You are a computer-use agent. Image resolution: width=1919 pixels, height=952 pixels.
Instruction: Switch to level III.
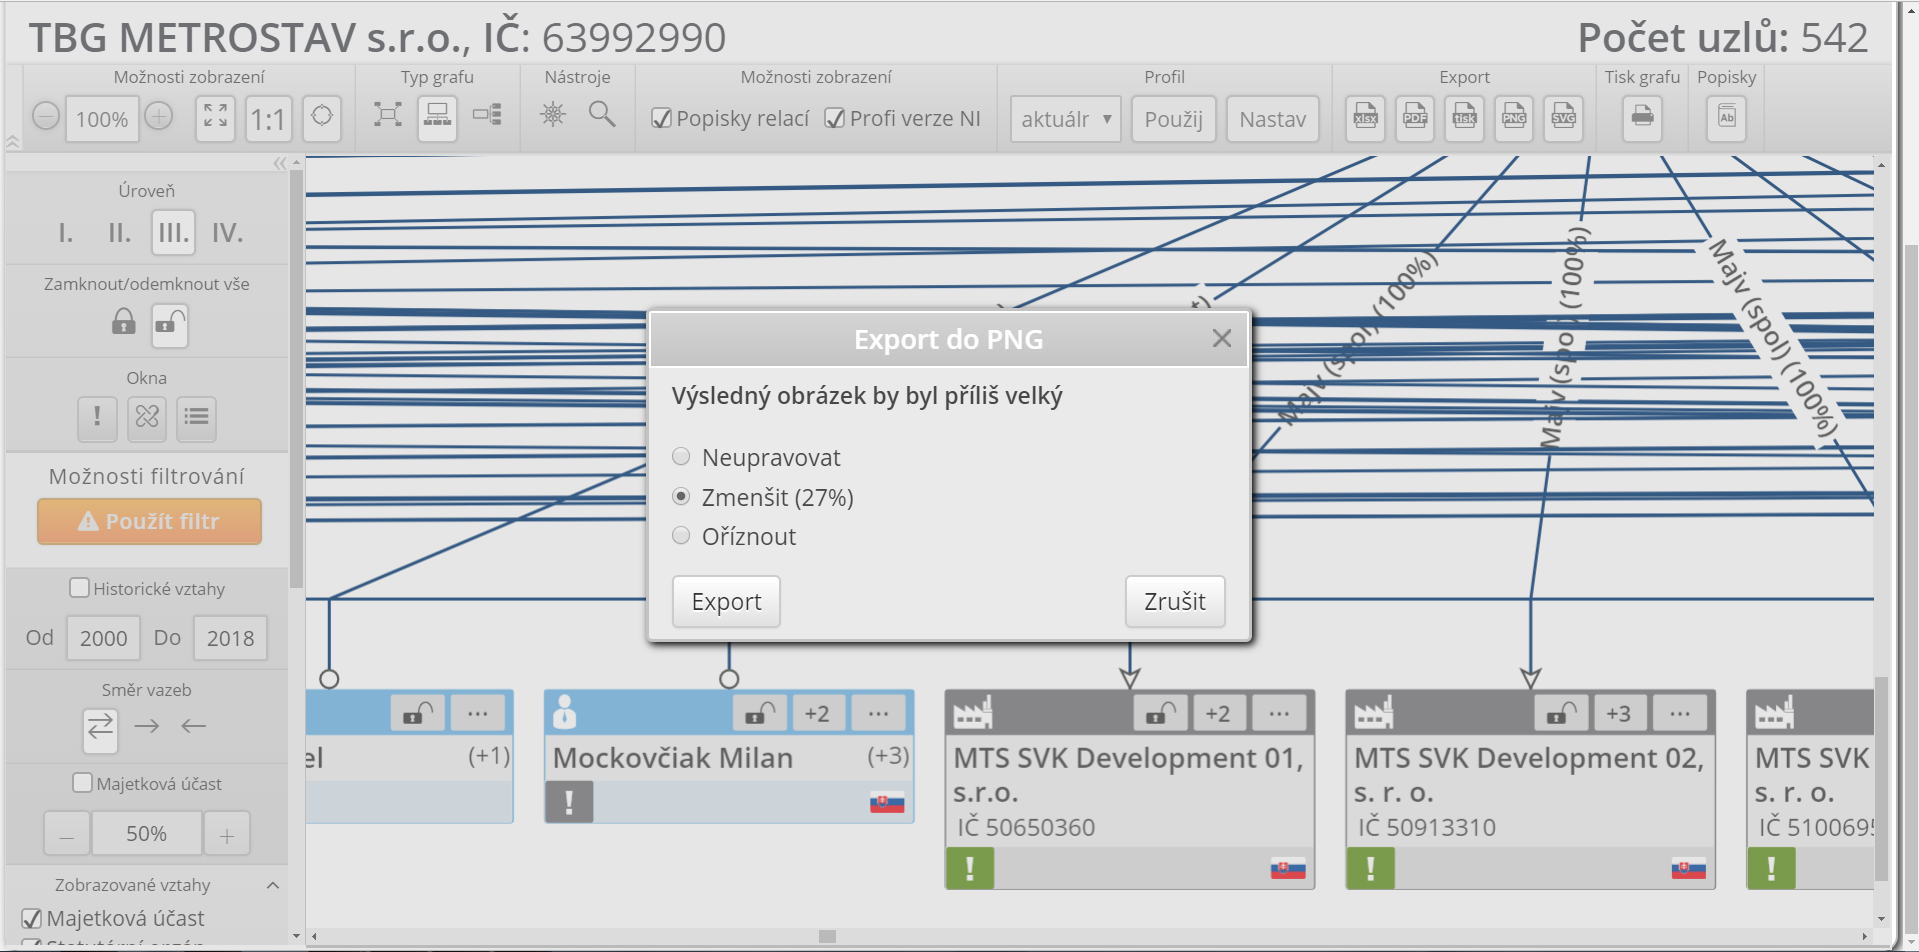(173, 233)
